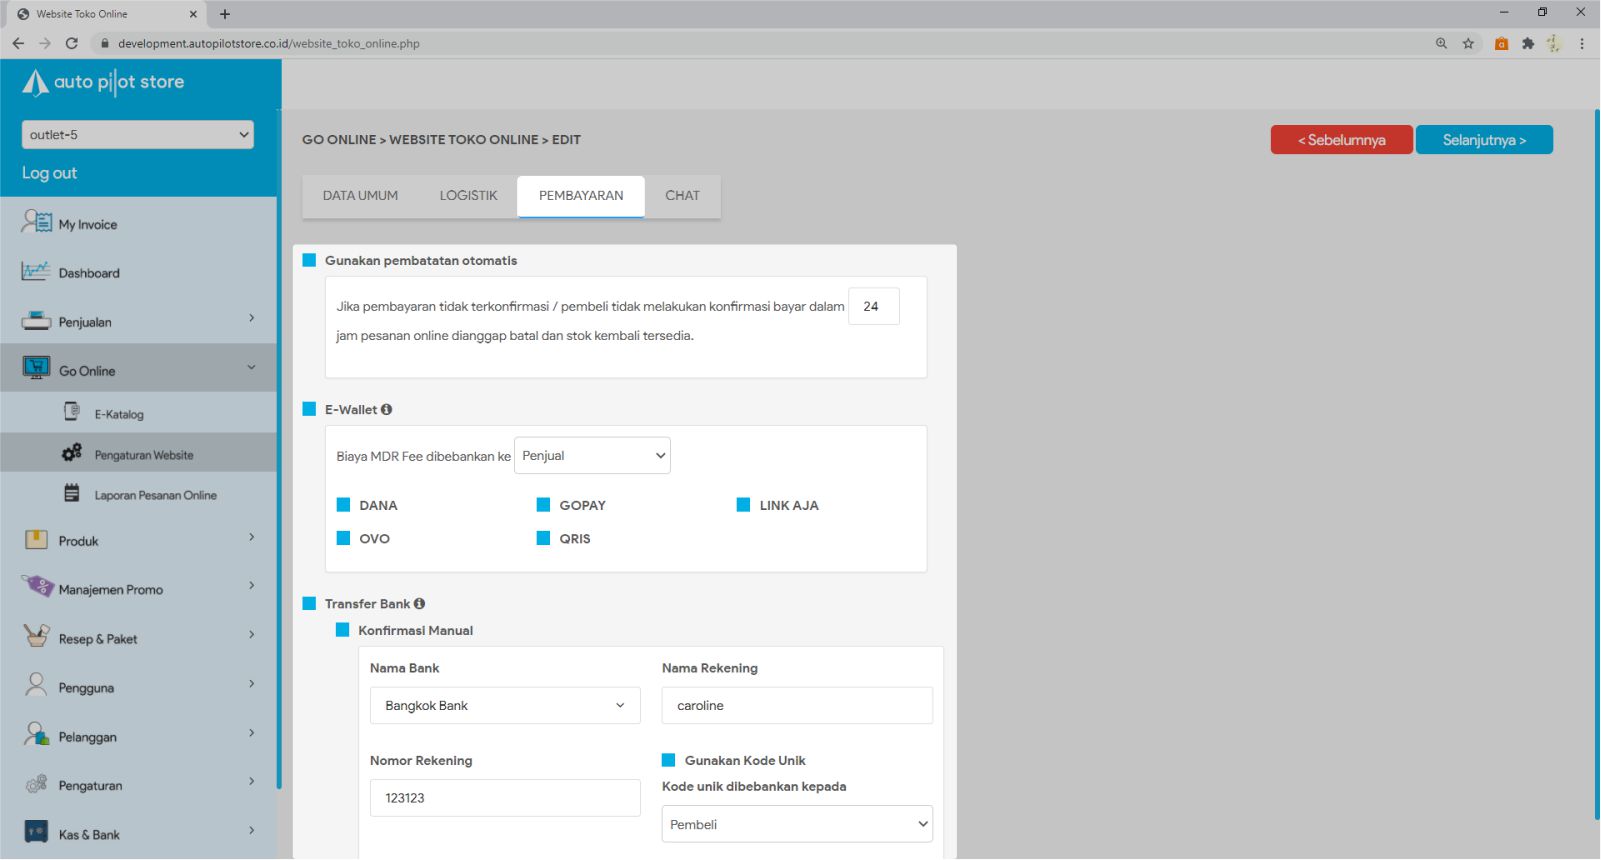
Task: Open Dashboard via its chart icon
Action: [36, 271]
